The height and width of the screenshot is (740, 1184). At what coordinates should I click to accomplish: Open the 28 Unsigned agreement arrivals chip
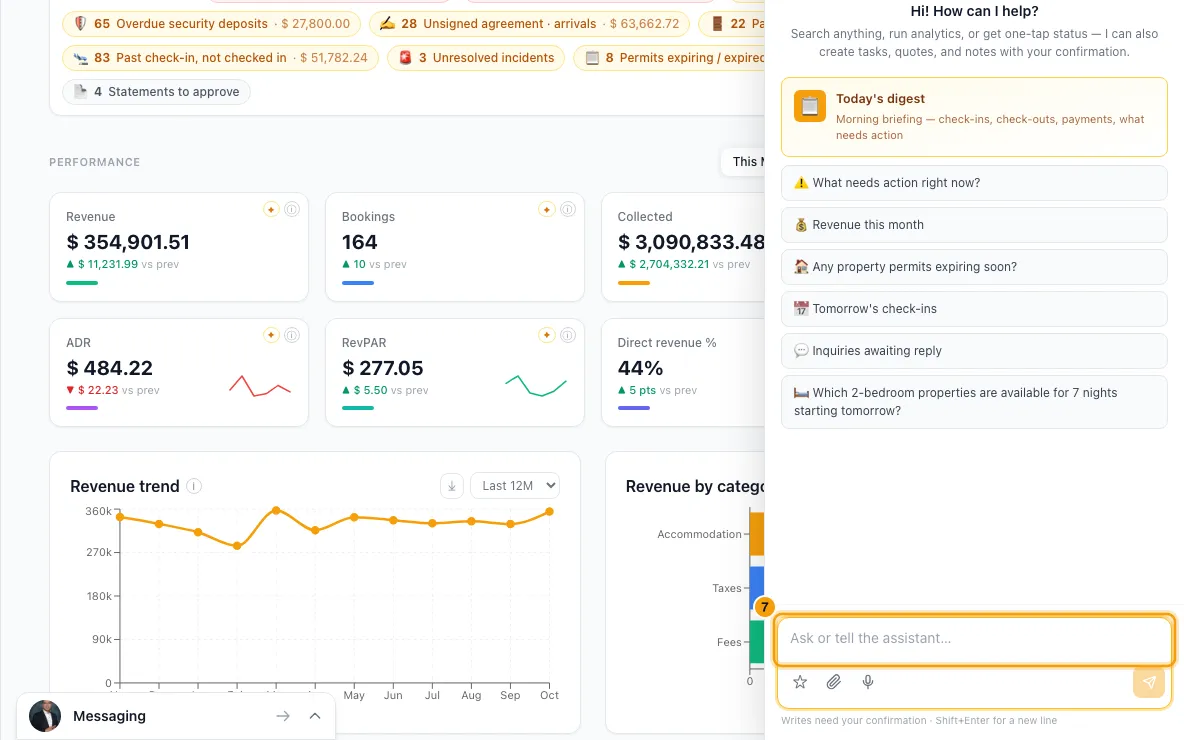click(x=529, y=23)
